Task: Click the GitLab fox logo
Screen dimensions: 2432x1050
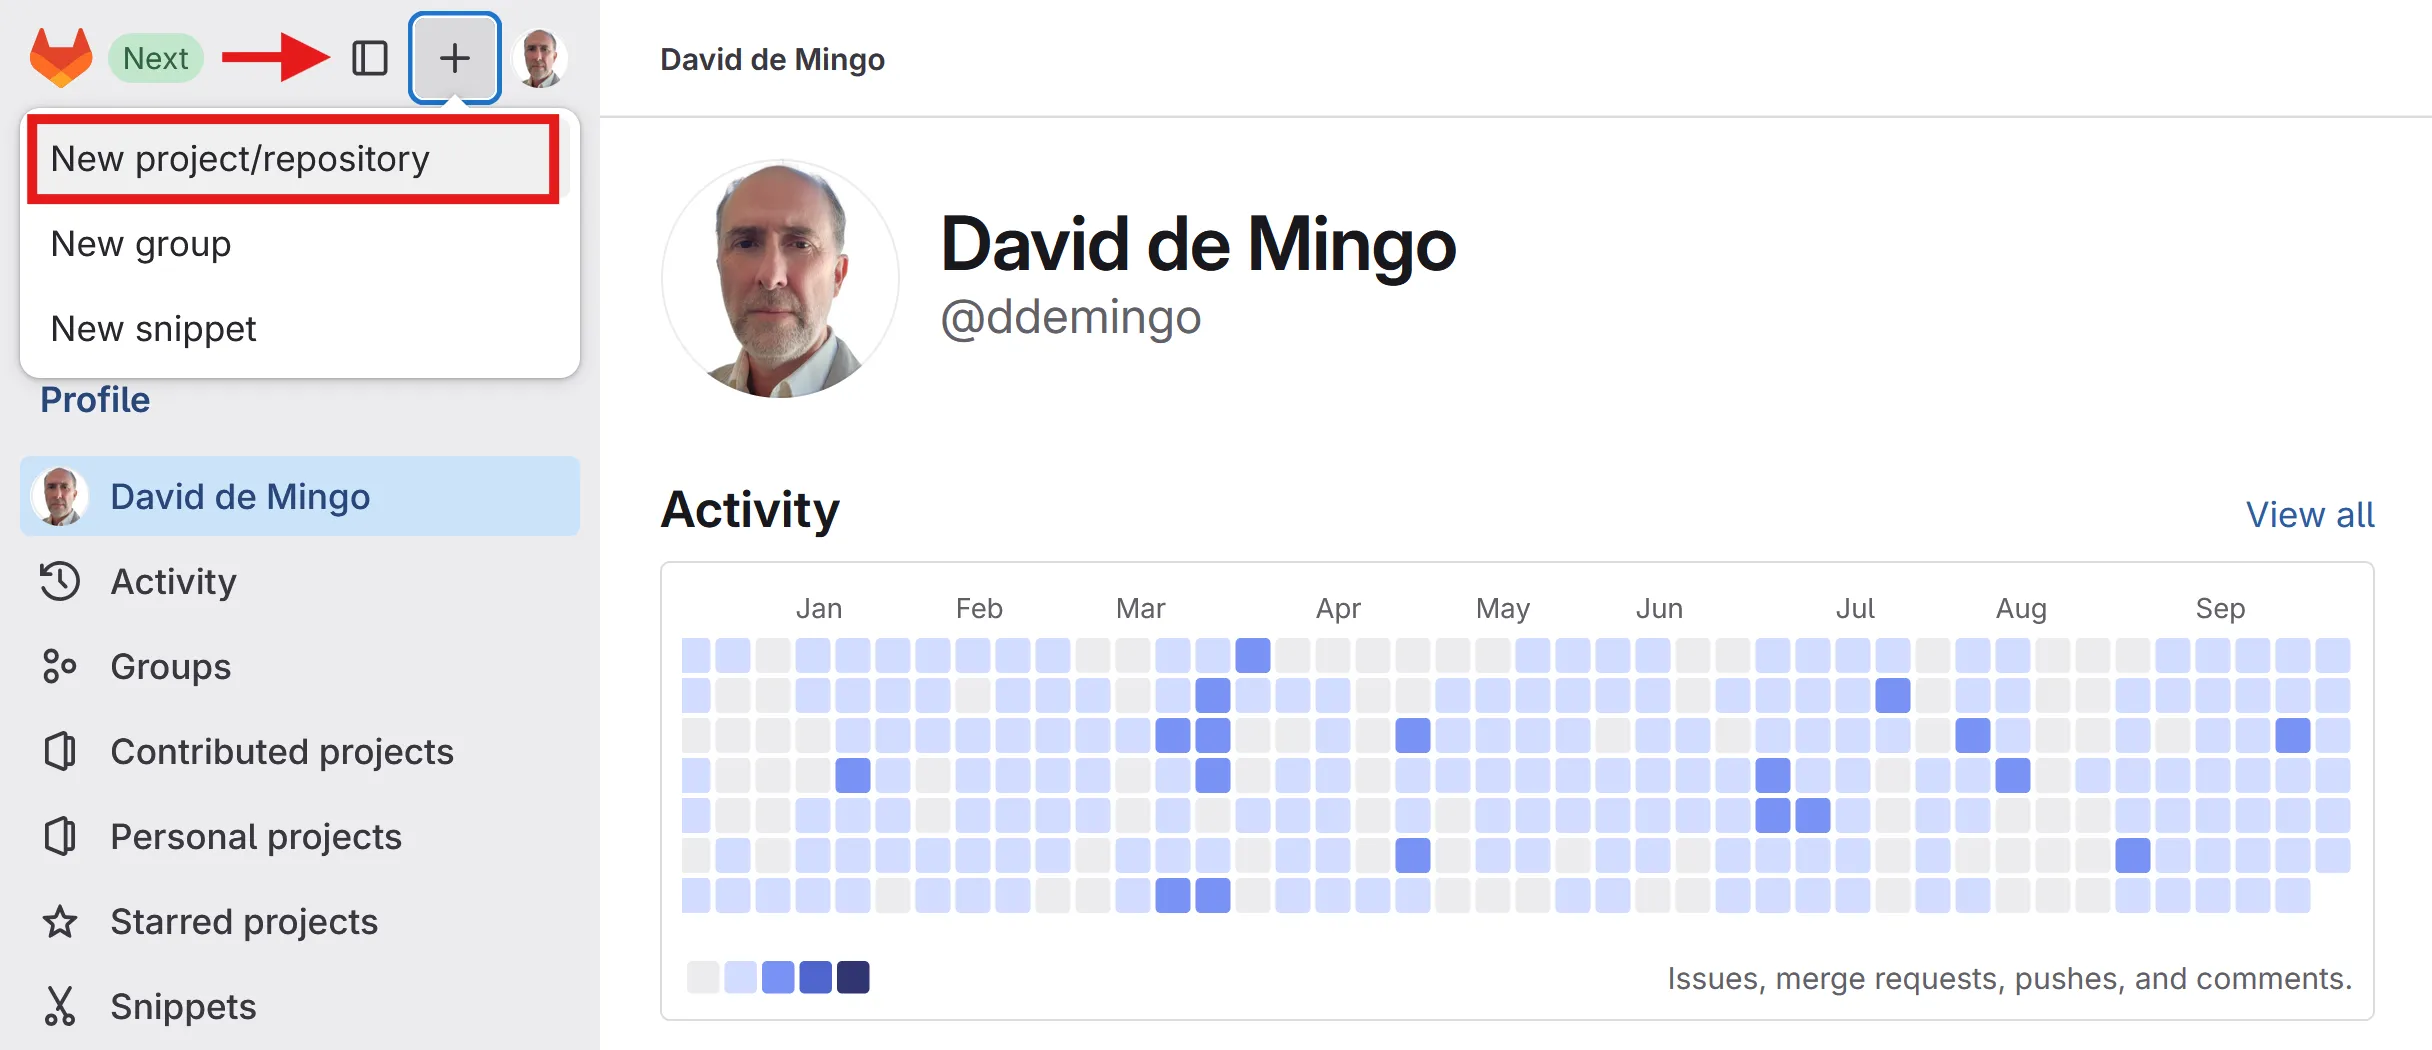Action: pyautogui.click(x=61, y=57)
